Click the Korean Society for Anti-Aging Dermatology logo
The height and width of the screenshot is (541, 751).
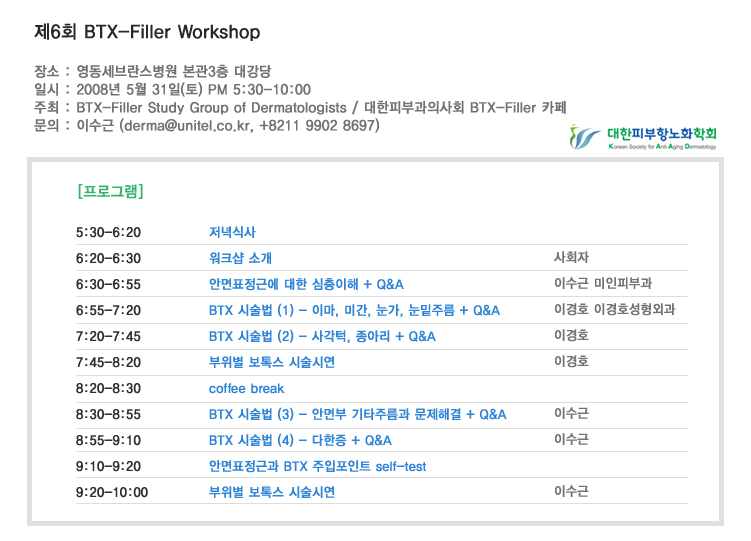[646, 137]
